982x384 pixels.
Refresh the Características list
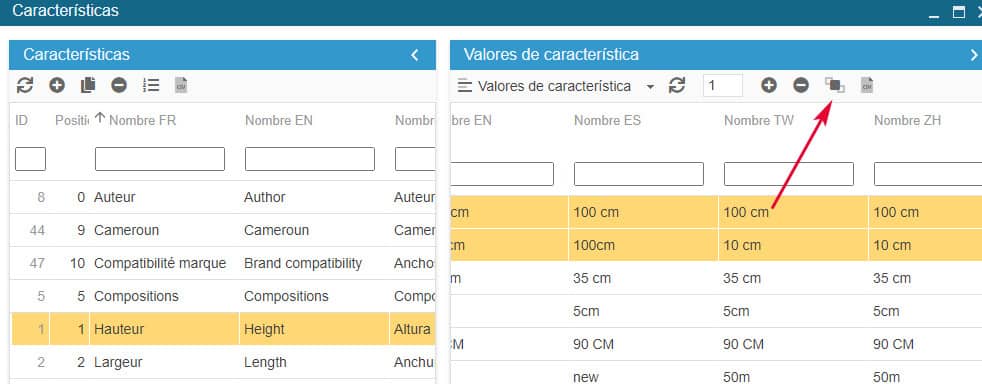click(24, 85)
